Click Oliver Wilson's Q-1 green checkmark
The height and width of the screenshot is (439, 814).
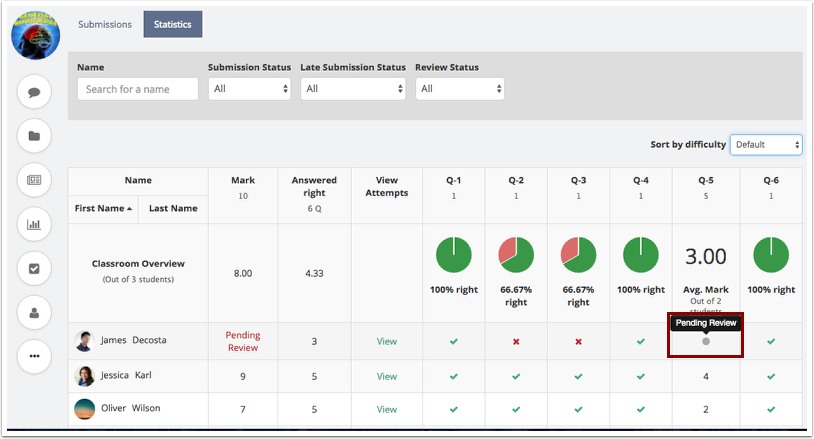click(x=454, y=409)
